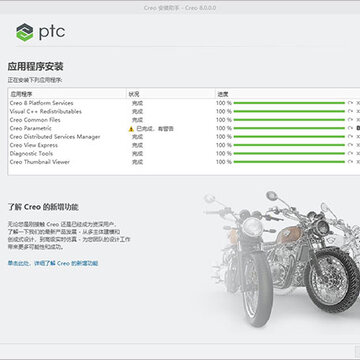Click the restart icon for Creo Thumbnail Viewer
Screen dimensions: 360x360
[350, 162]
